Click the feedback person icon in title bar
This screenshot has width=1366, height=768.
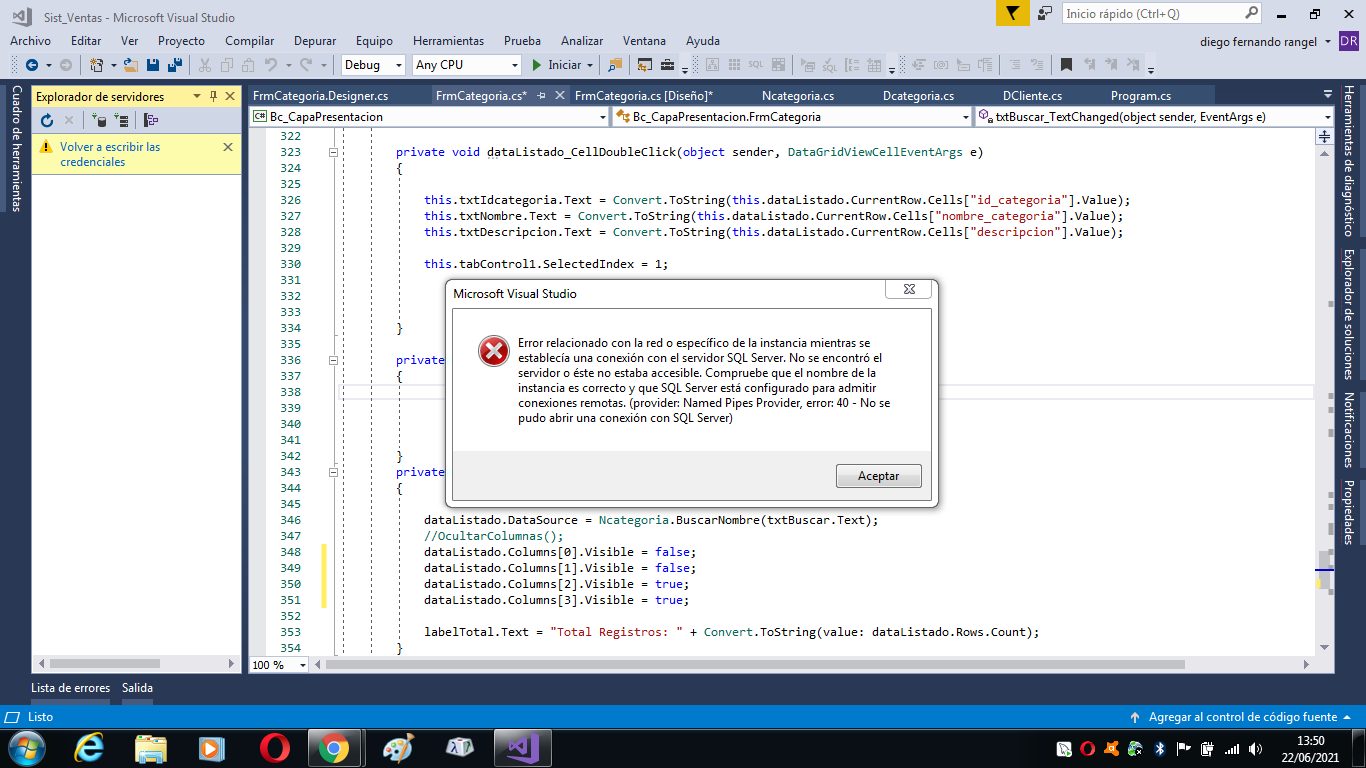(1045, 13)
